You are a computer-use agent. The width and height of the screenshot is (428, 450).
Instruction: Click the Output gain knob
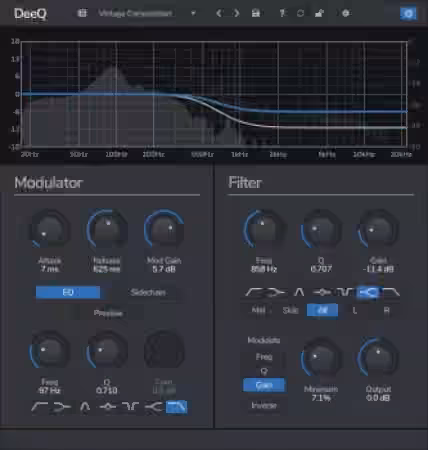click(378, 359)
